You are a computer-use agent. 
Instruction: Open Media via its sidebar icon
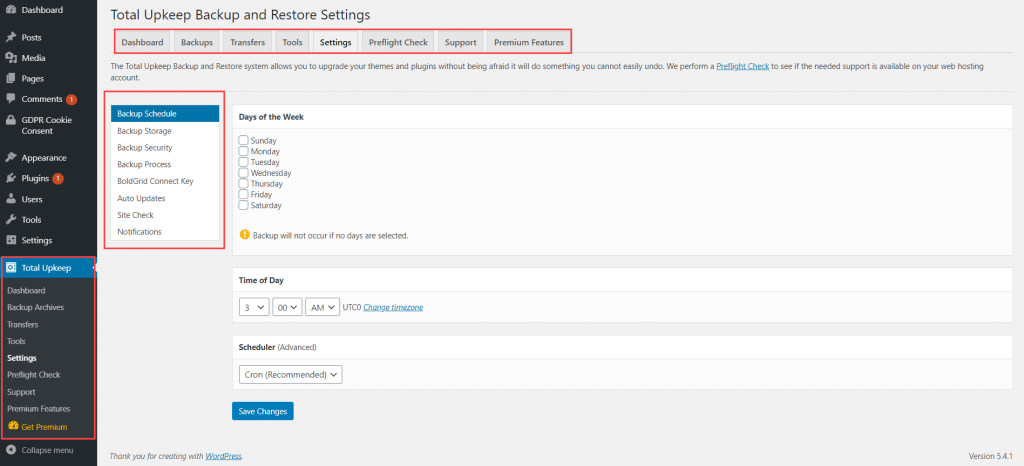pyautogui.click(x=11, y=58)
